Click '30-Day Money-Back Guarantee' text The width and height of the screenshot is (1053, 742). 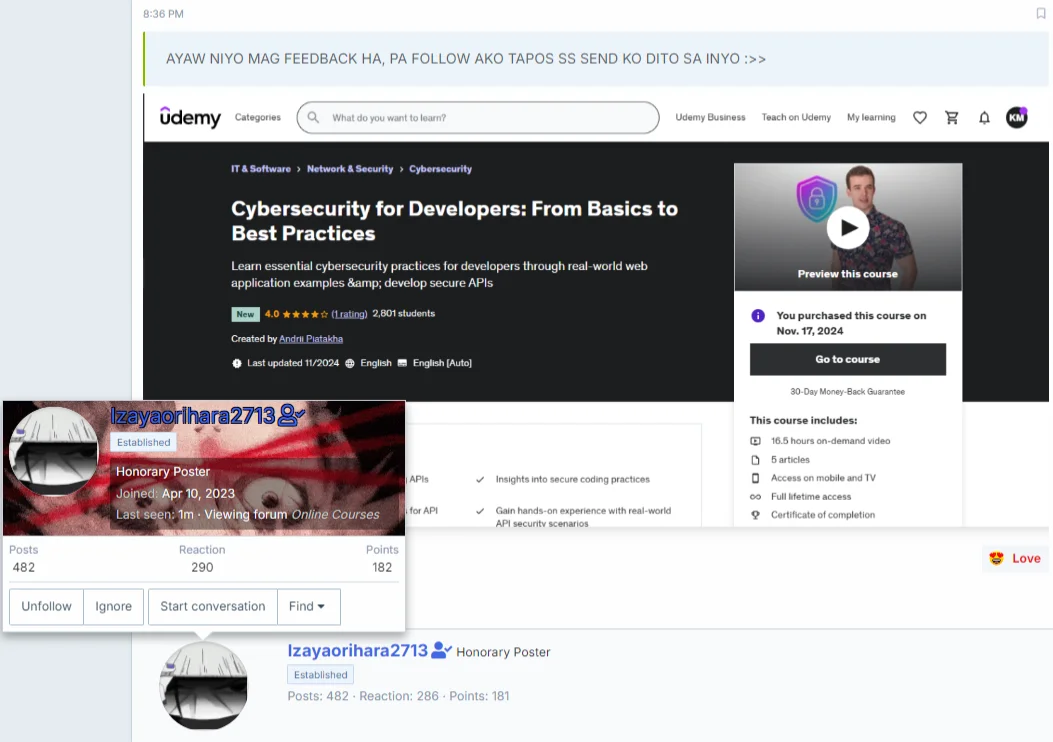pos(847,391)
